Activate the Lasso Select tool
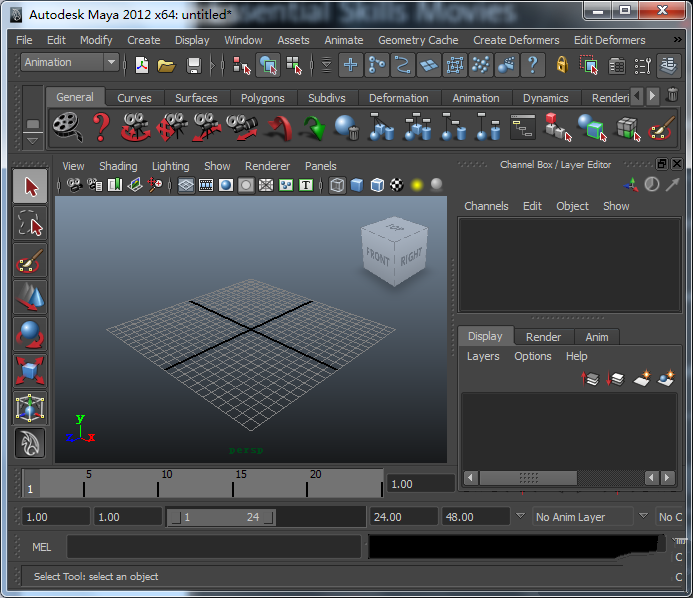The image size is (693, 598). pyautogui.click(x=30, y=224)
